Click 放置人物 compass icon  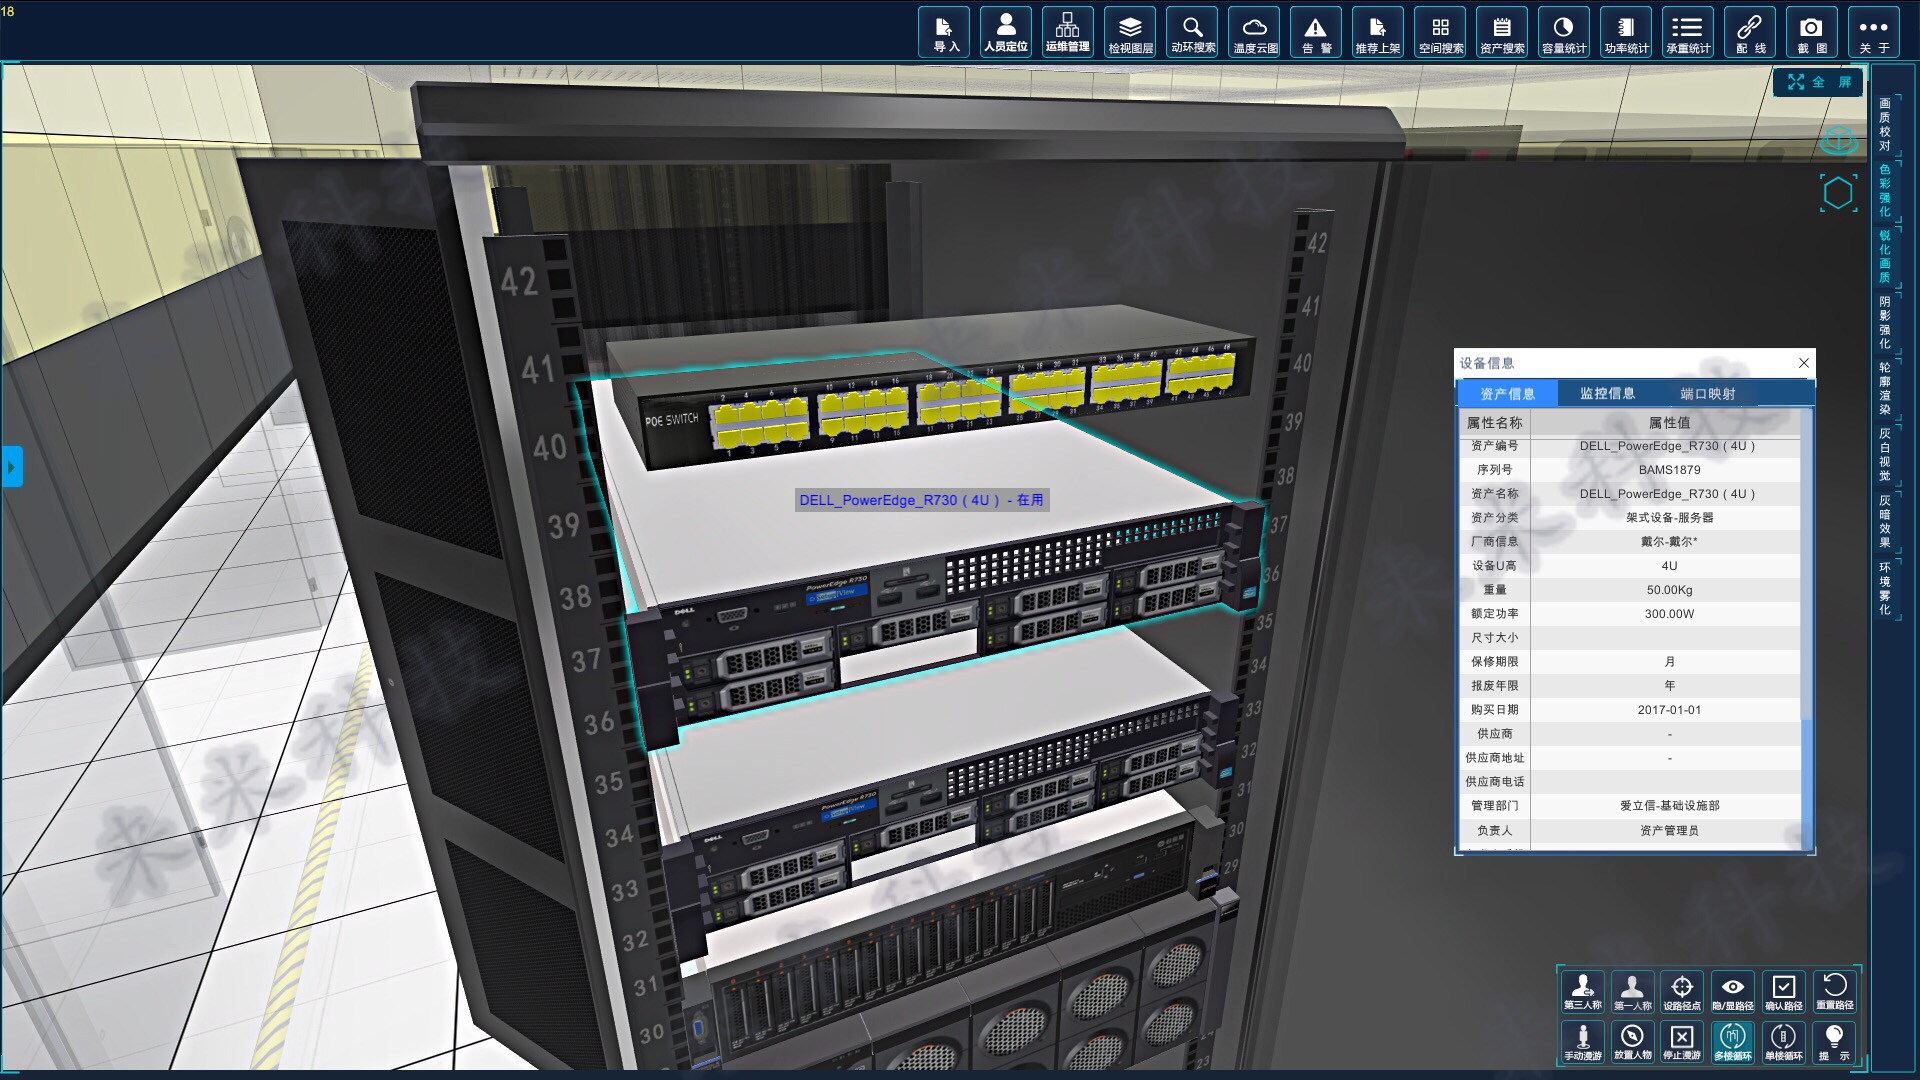(1632, 1041)
